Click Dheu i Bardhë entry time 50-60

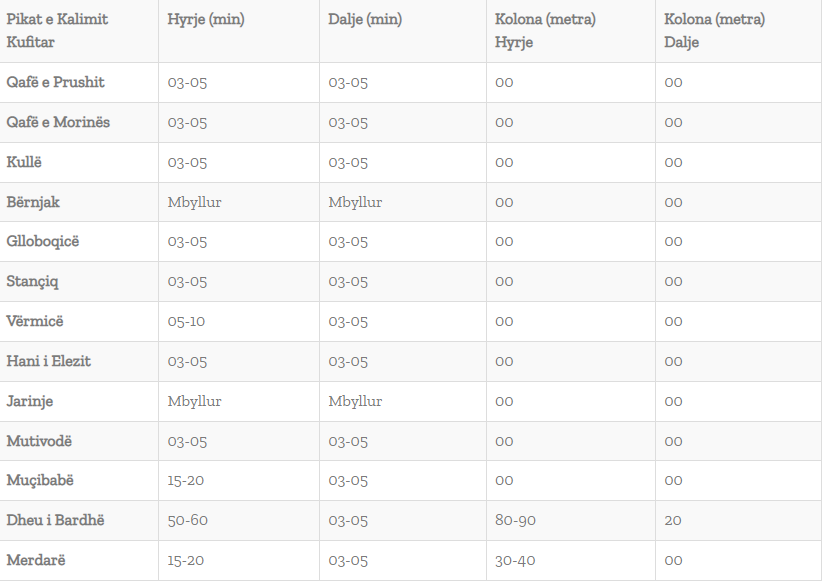click(x=187, y=520)
